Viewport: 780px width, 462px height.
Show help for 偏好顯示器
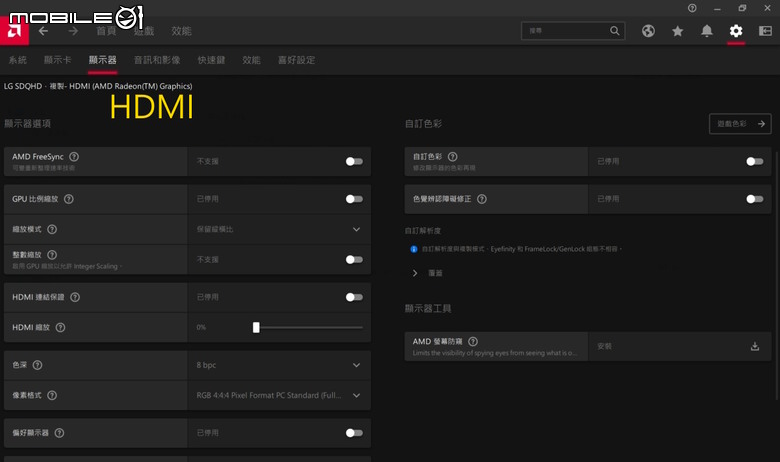point(59,433)
